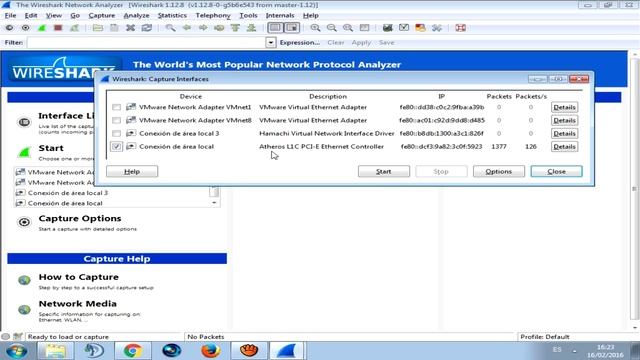Check the Conexión de área local 3 checkbox

(117, 133)
